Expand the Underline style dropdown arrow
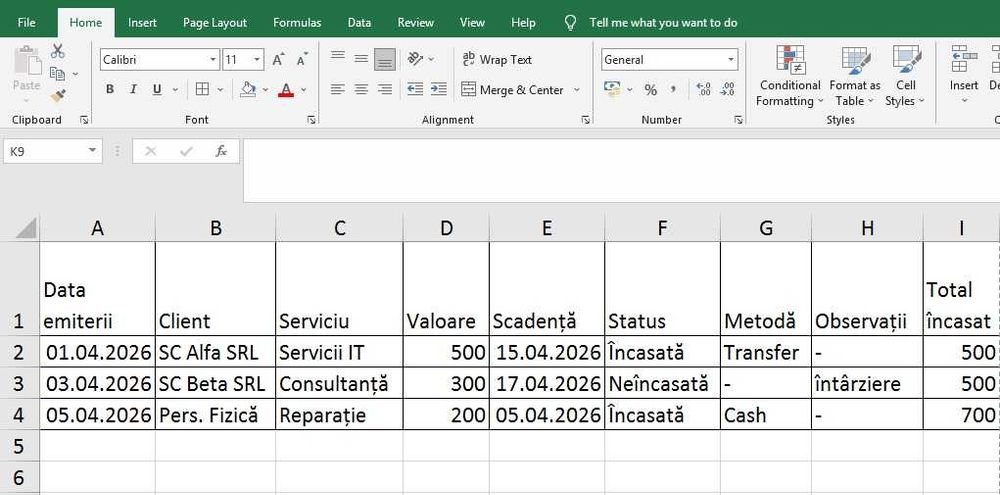This screenshot has width=1000, height=495. point(175,89)
